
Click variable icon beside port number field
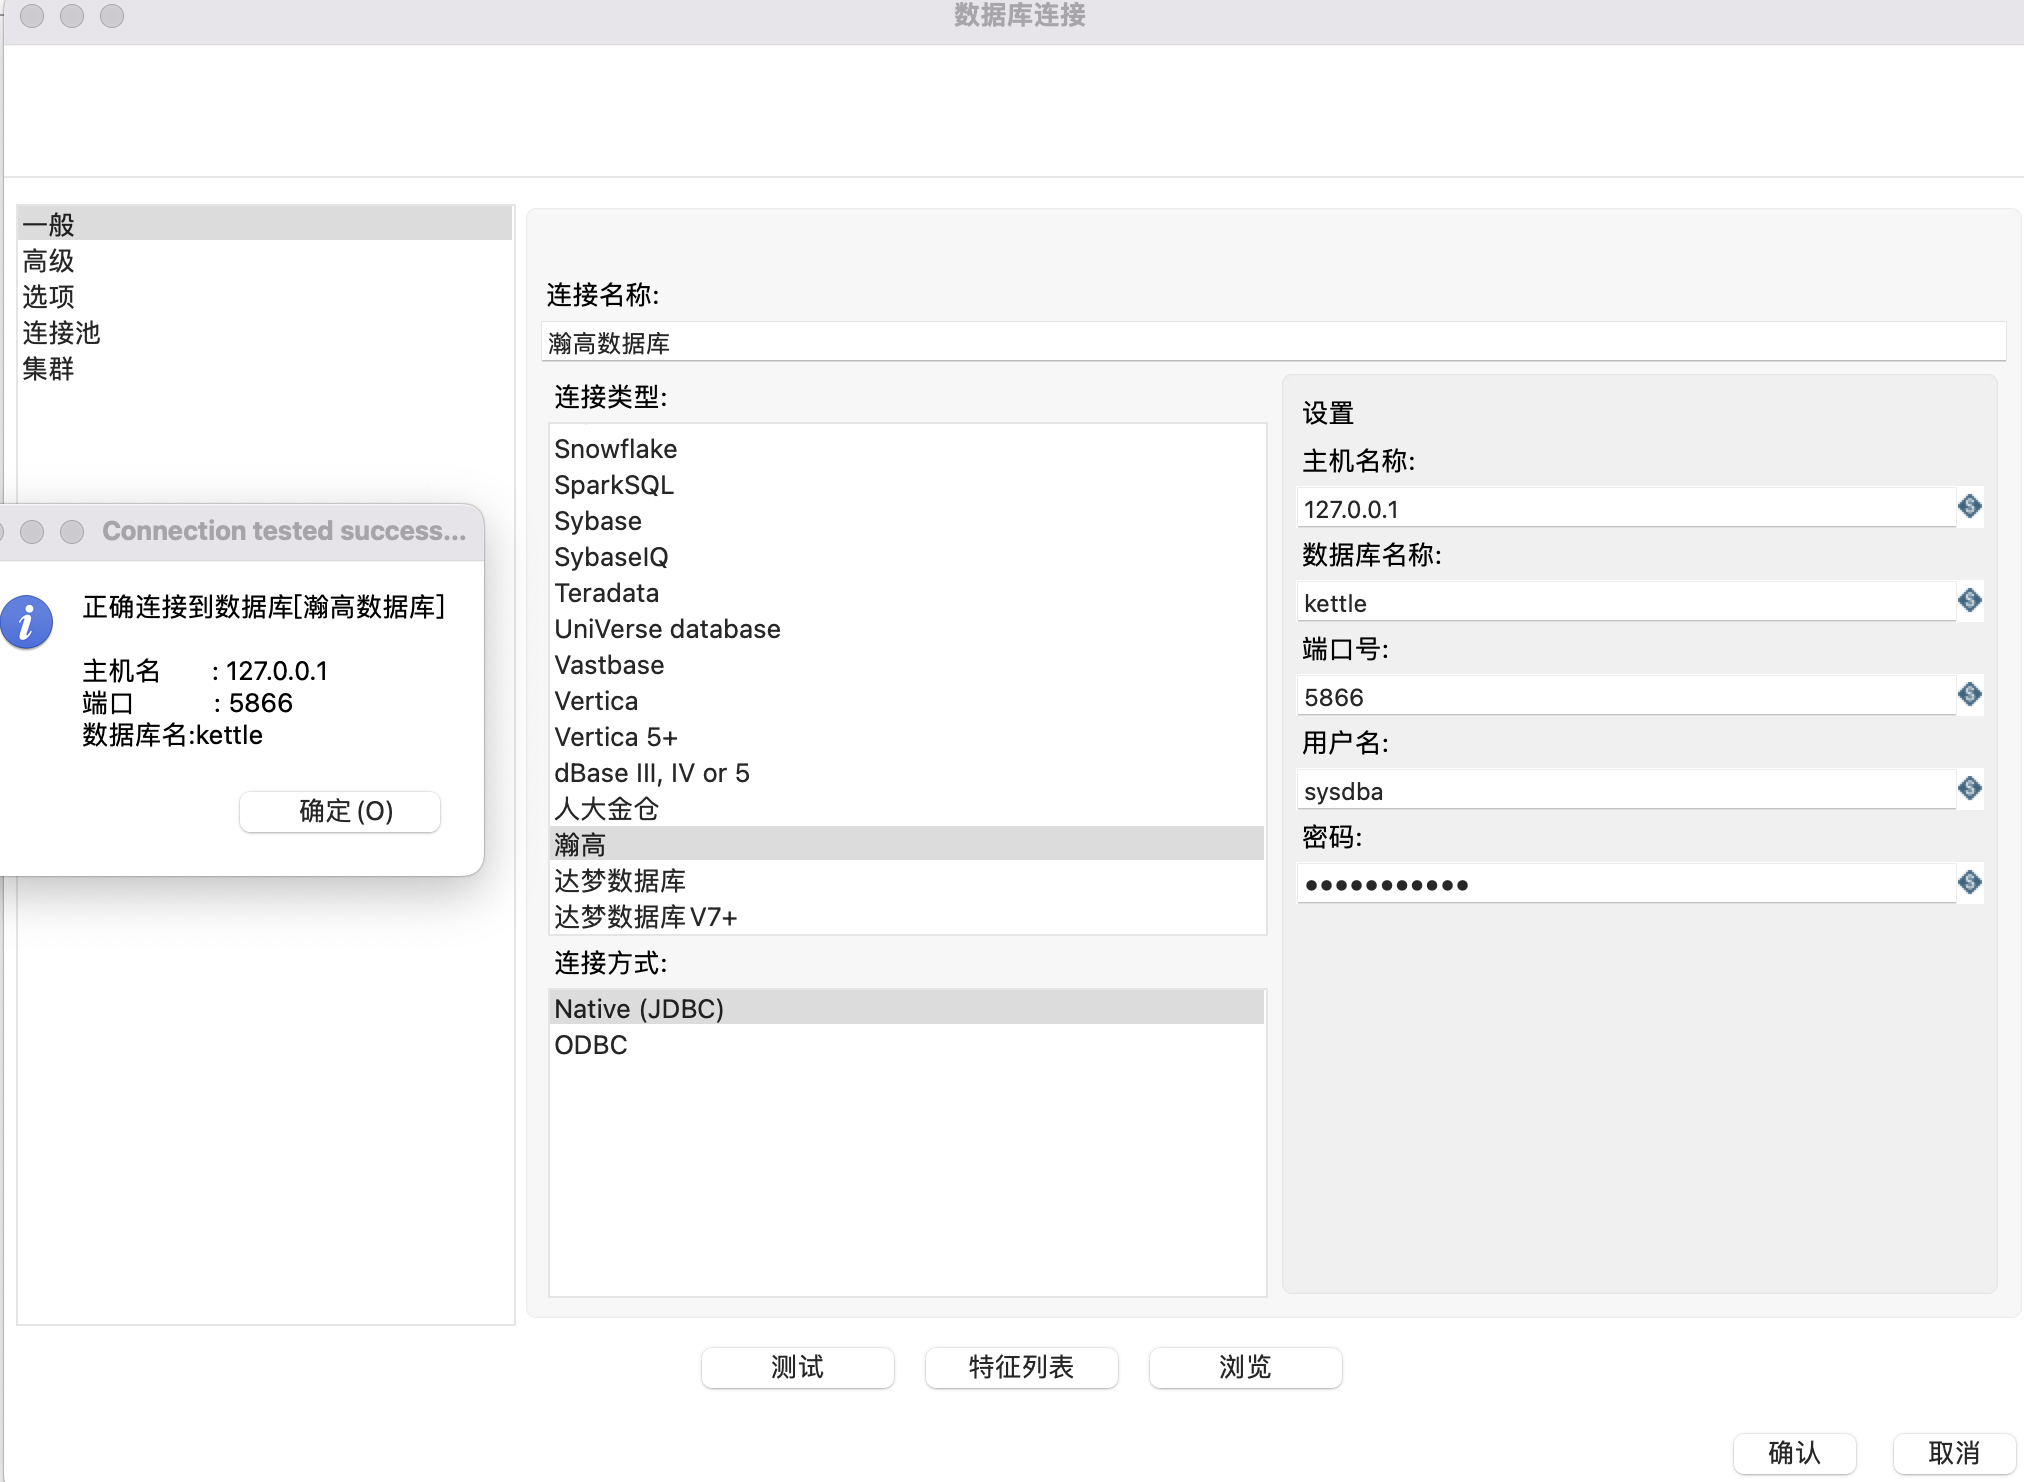point(1969,694)
